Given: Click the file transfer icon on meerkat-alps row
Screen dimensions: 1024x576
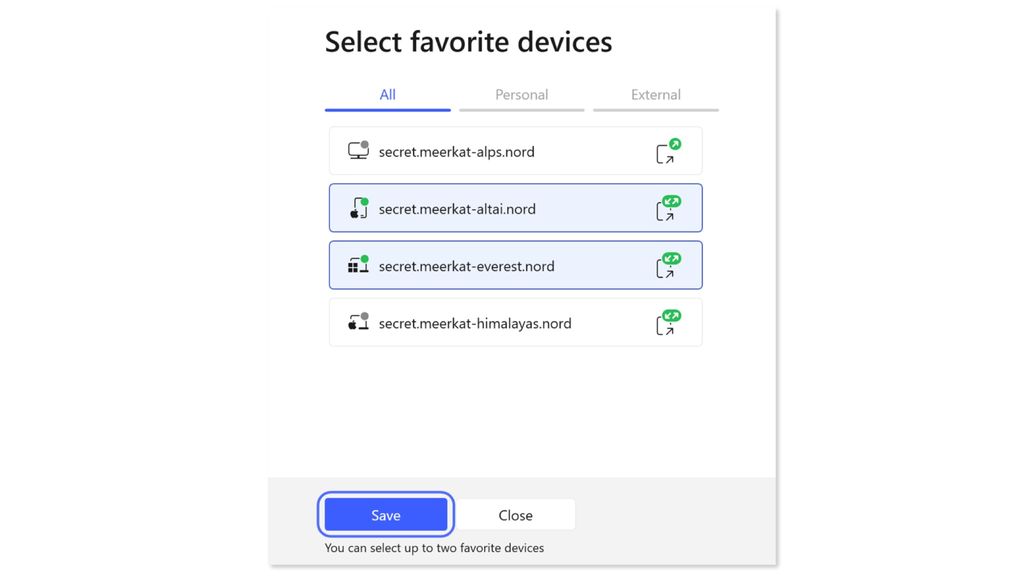Looking at the screenshot, I should click(x=668, y=152).
